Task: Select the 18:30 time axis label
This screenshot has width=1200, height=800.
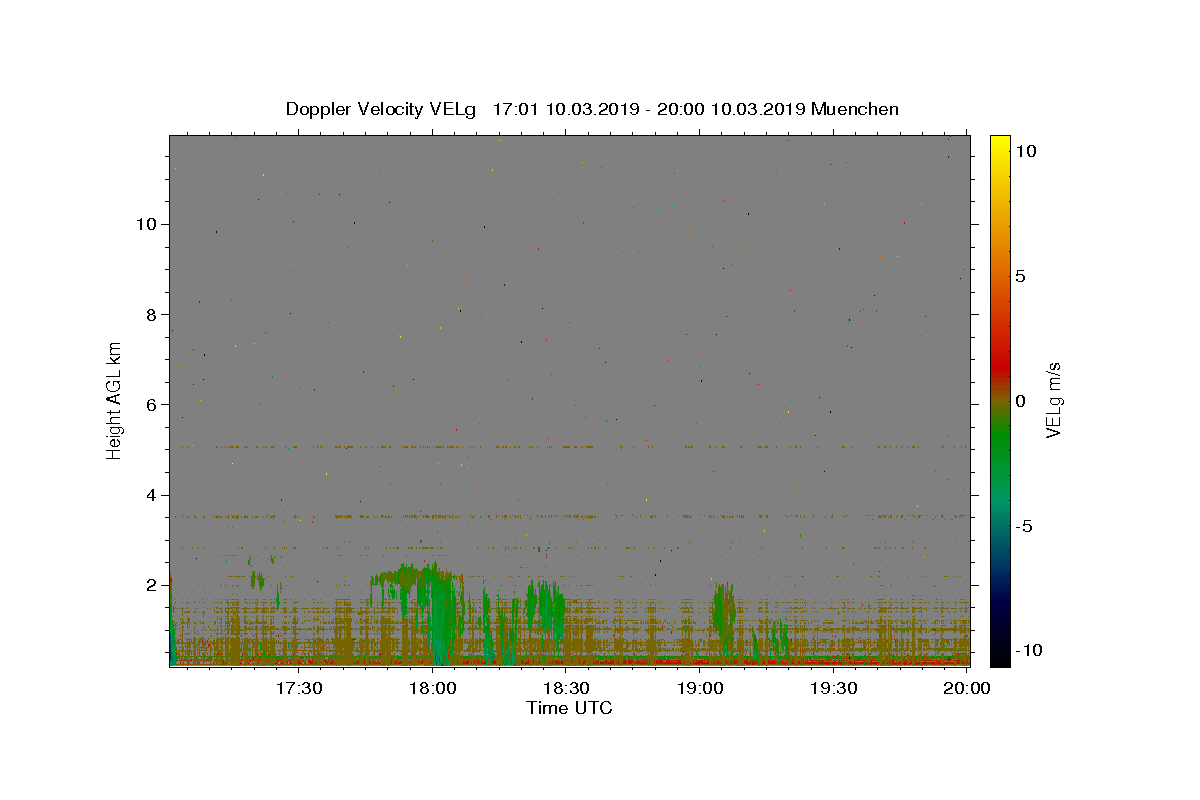Action: tap(566, 688)
